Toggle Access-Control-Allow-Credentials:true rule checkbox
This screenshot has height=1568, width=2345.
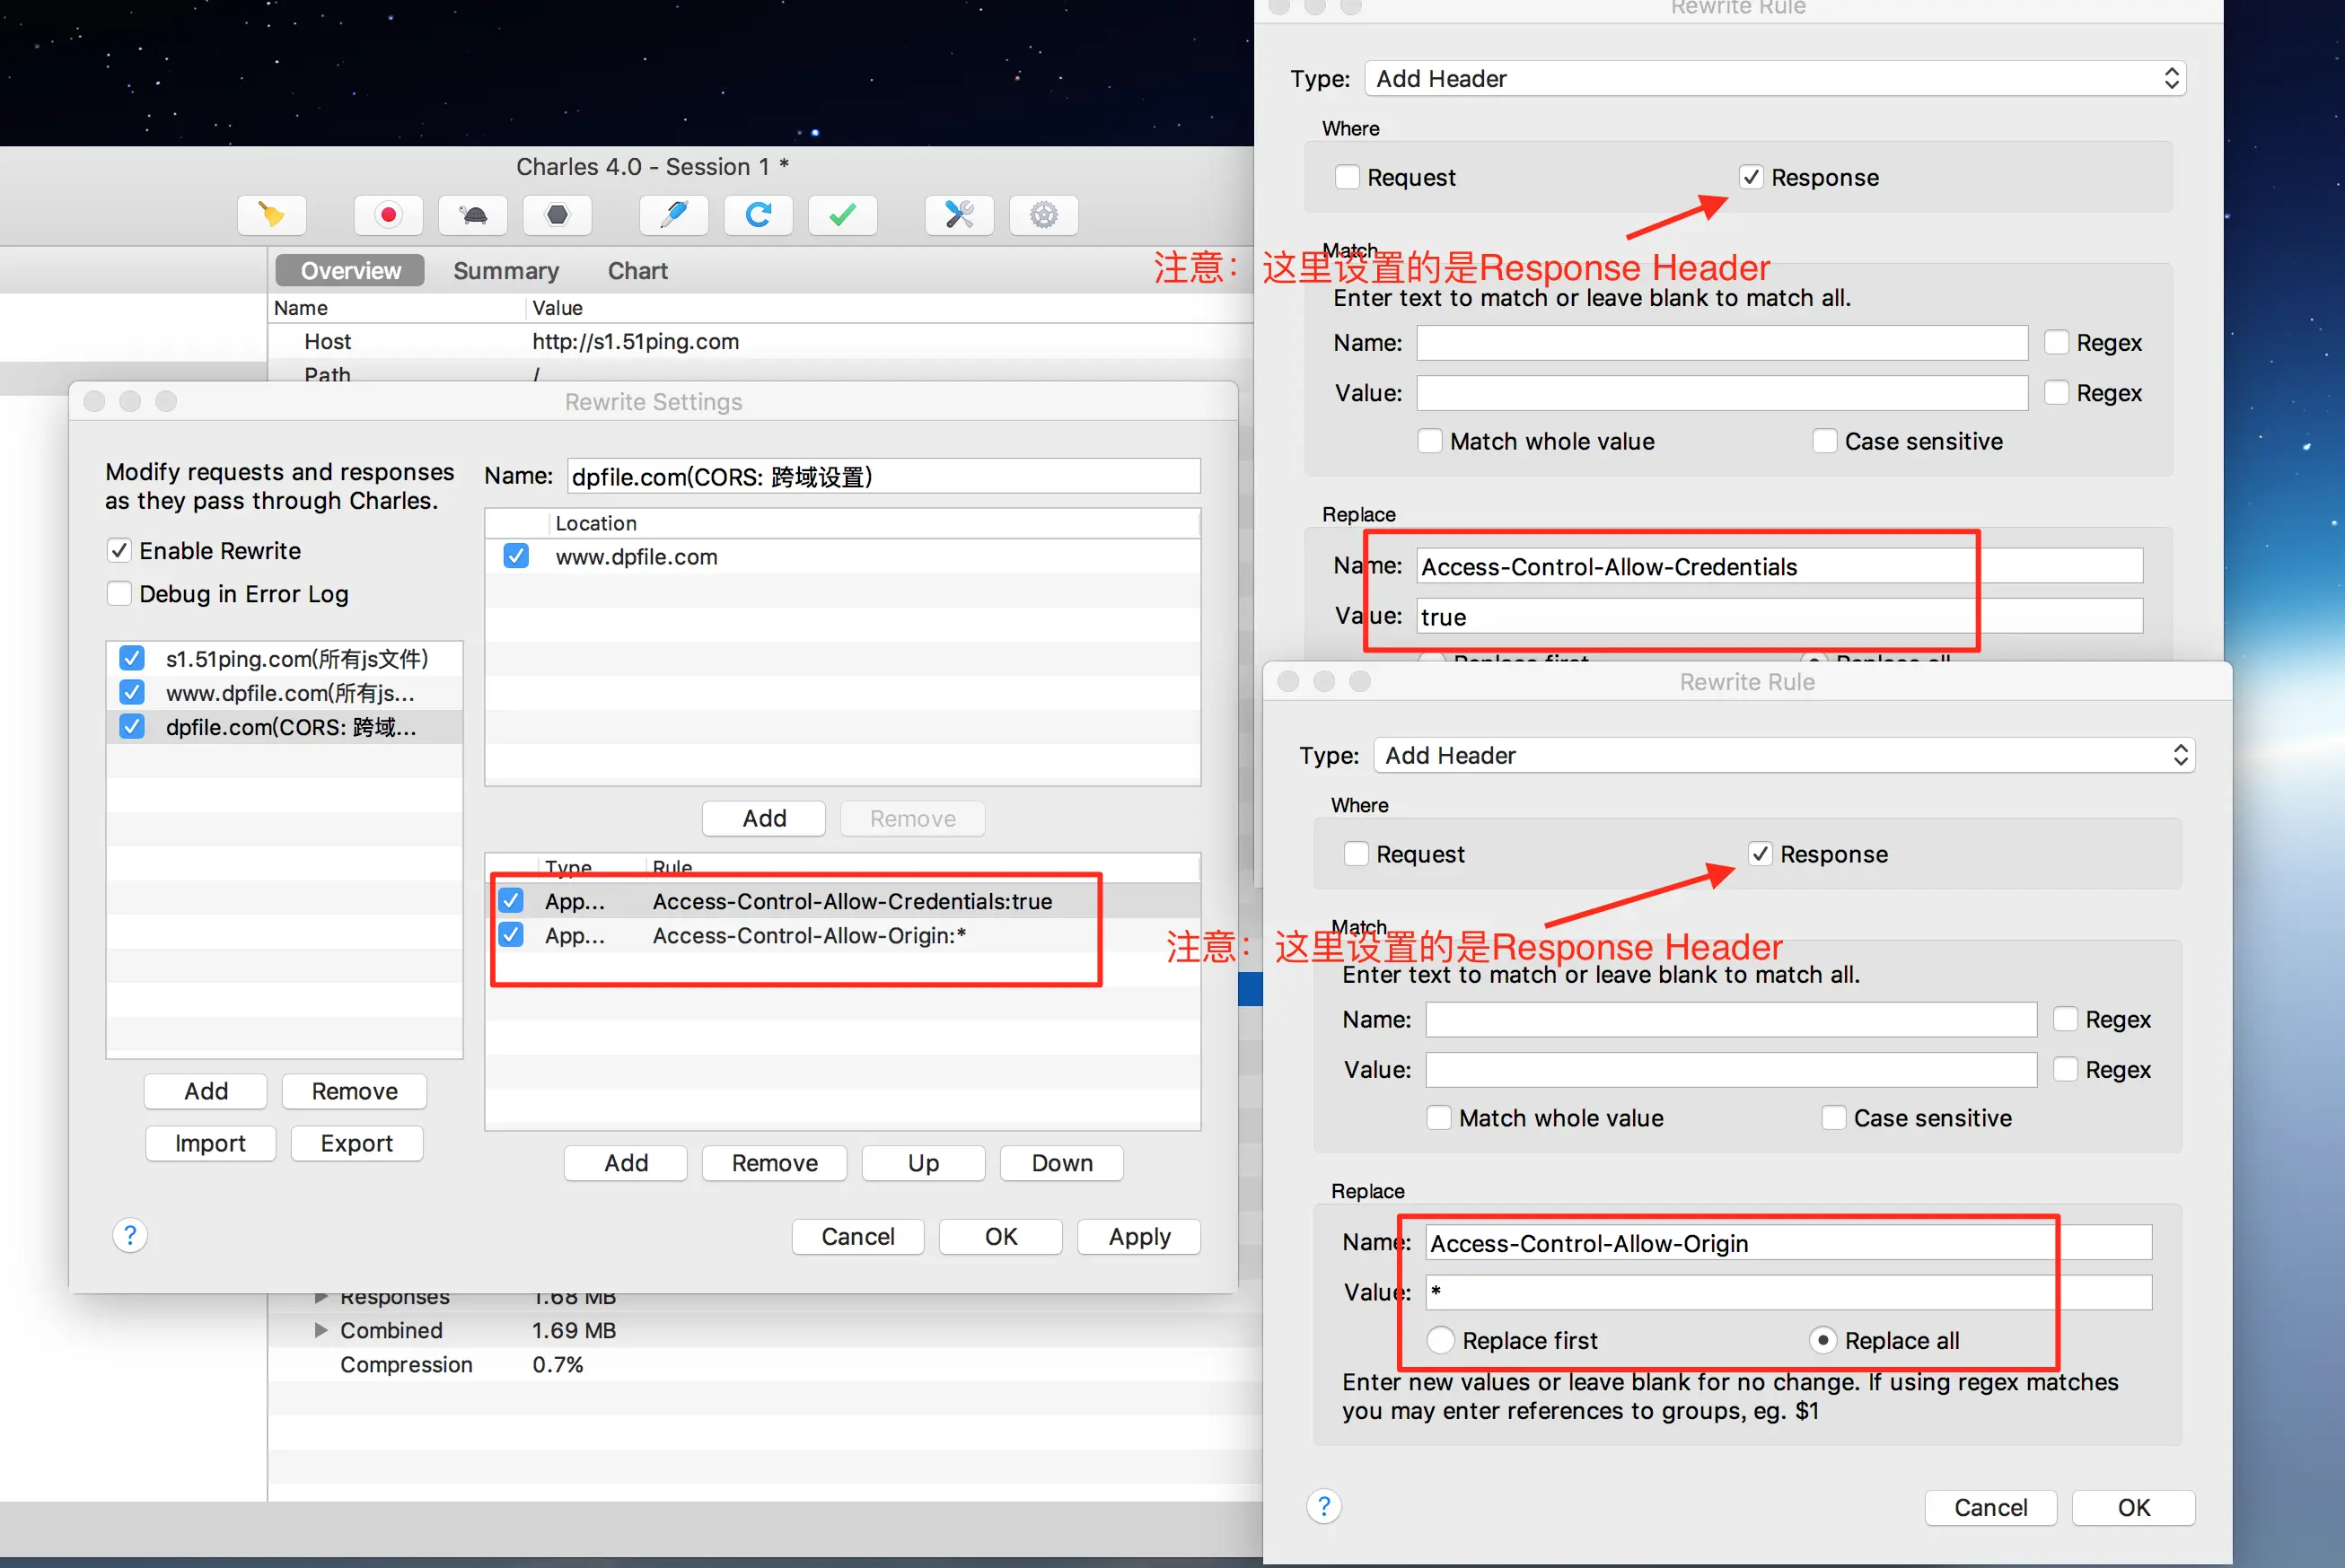point(511,900)
